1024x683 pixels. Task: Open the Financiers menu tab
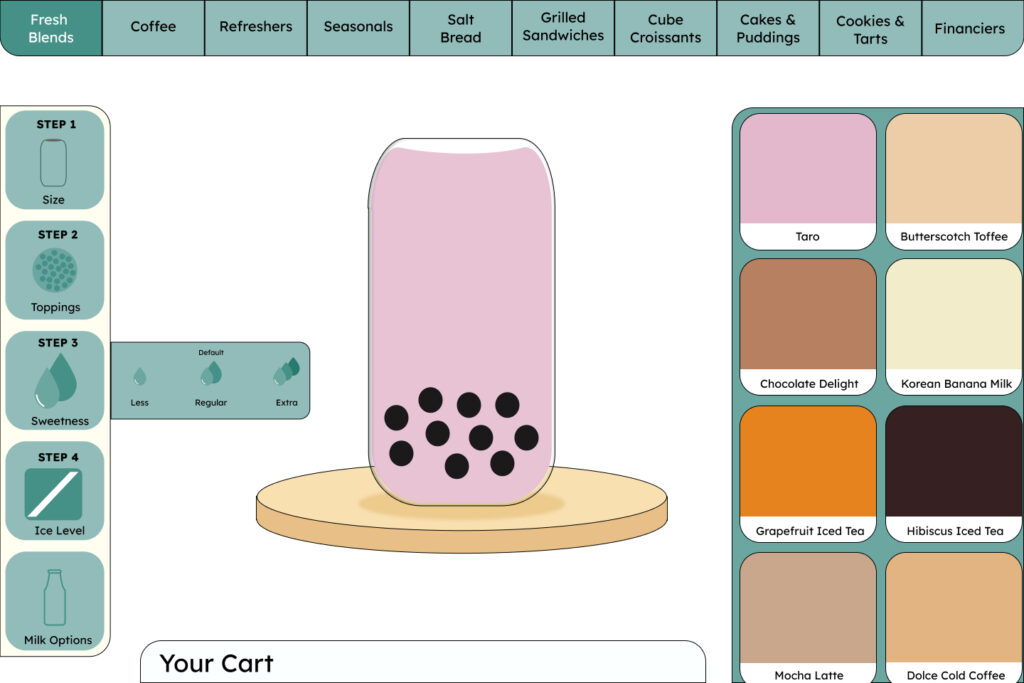(x=969, y=27)
